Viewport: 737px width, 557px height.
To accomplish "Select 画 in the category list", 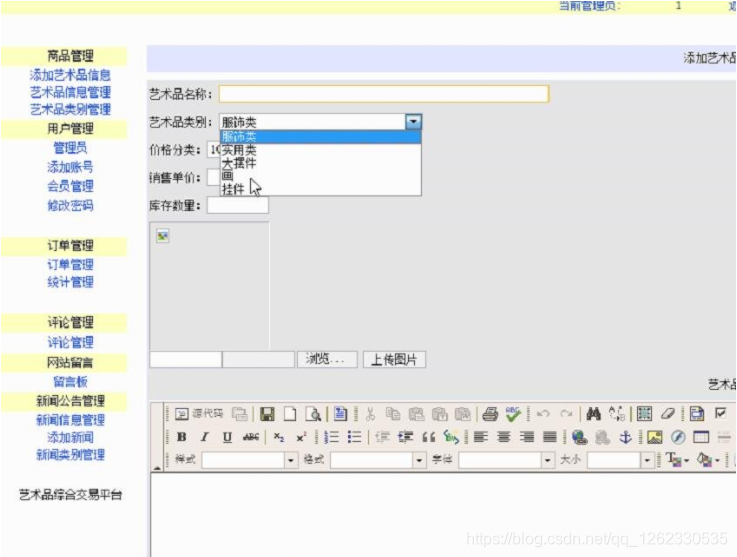I will (x=320, y=176).
